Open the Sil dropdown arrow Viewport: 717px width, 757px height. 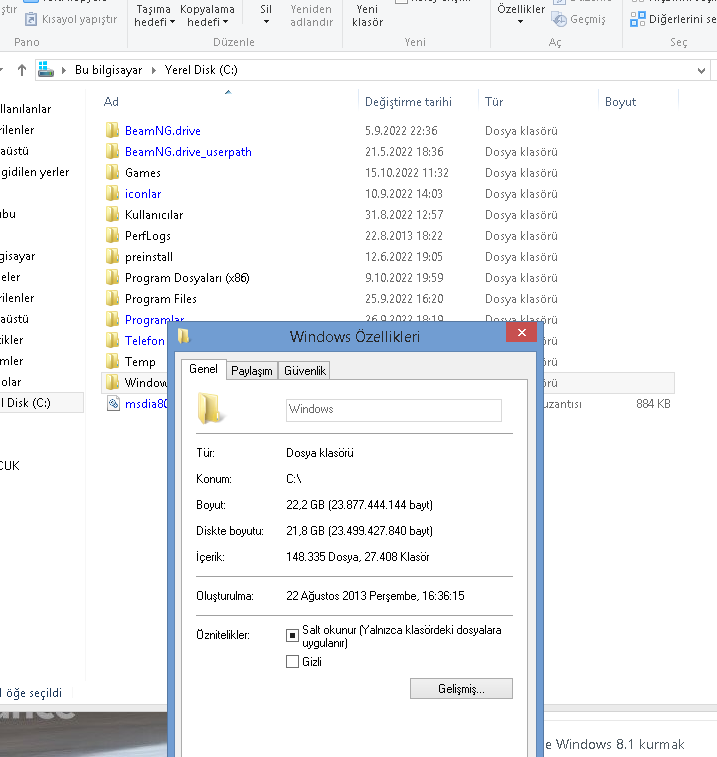click(266, 22)
